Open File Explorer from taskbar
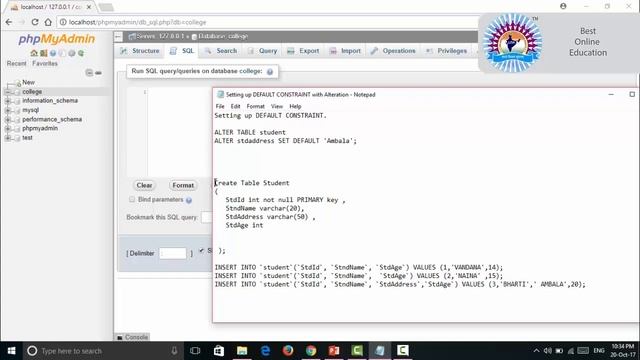640x360 pixels. point(242,351)
